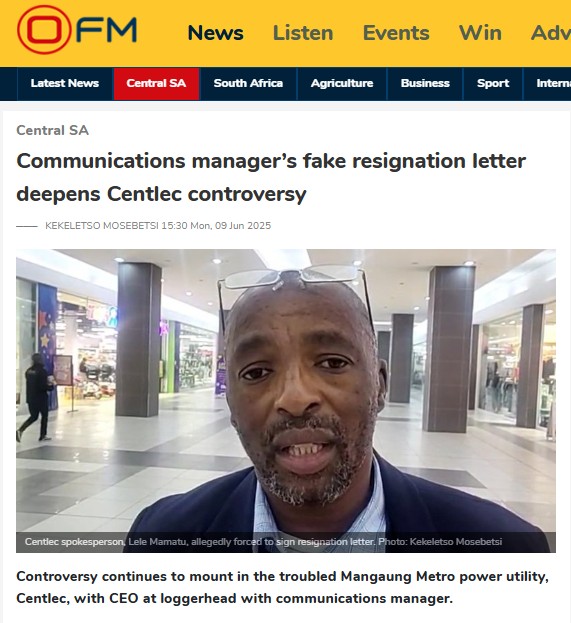Click the OFM logo
Viewport: 571px width, 623px height.
(x=77, y=30)
